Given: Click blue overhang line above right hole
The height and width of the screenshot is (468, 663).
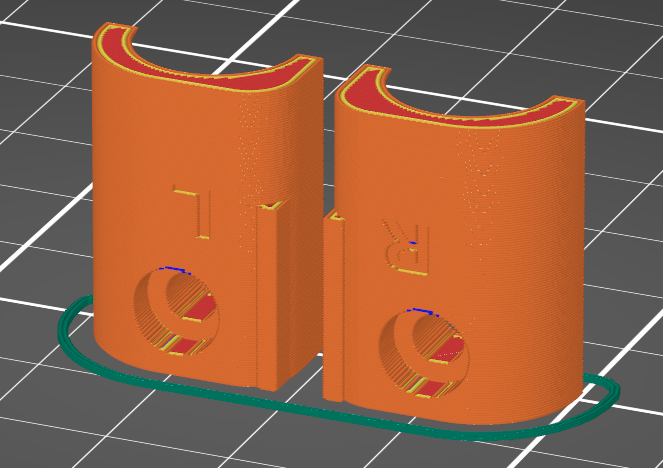Looking at the screenshot, I should [423, 312].
